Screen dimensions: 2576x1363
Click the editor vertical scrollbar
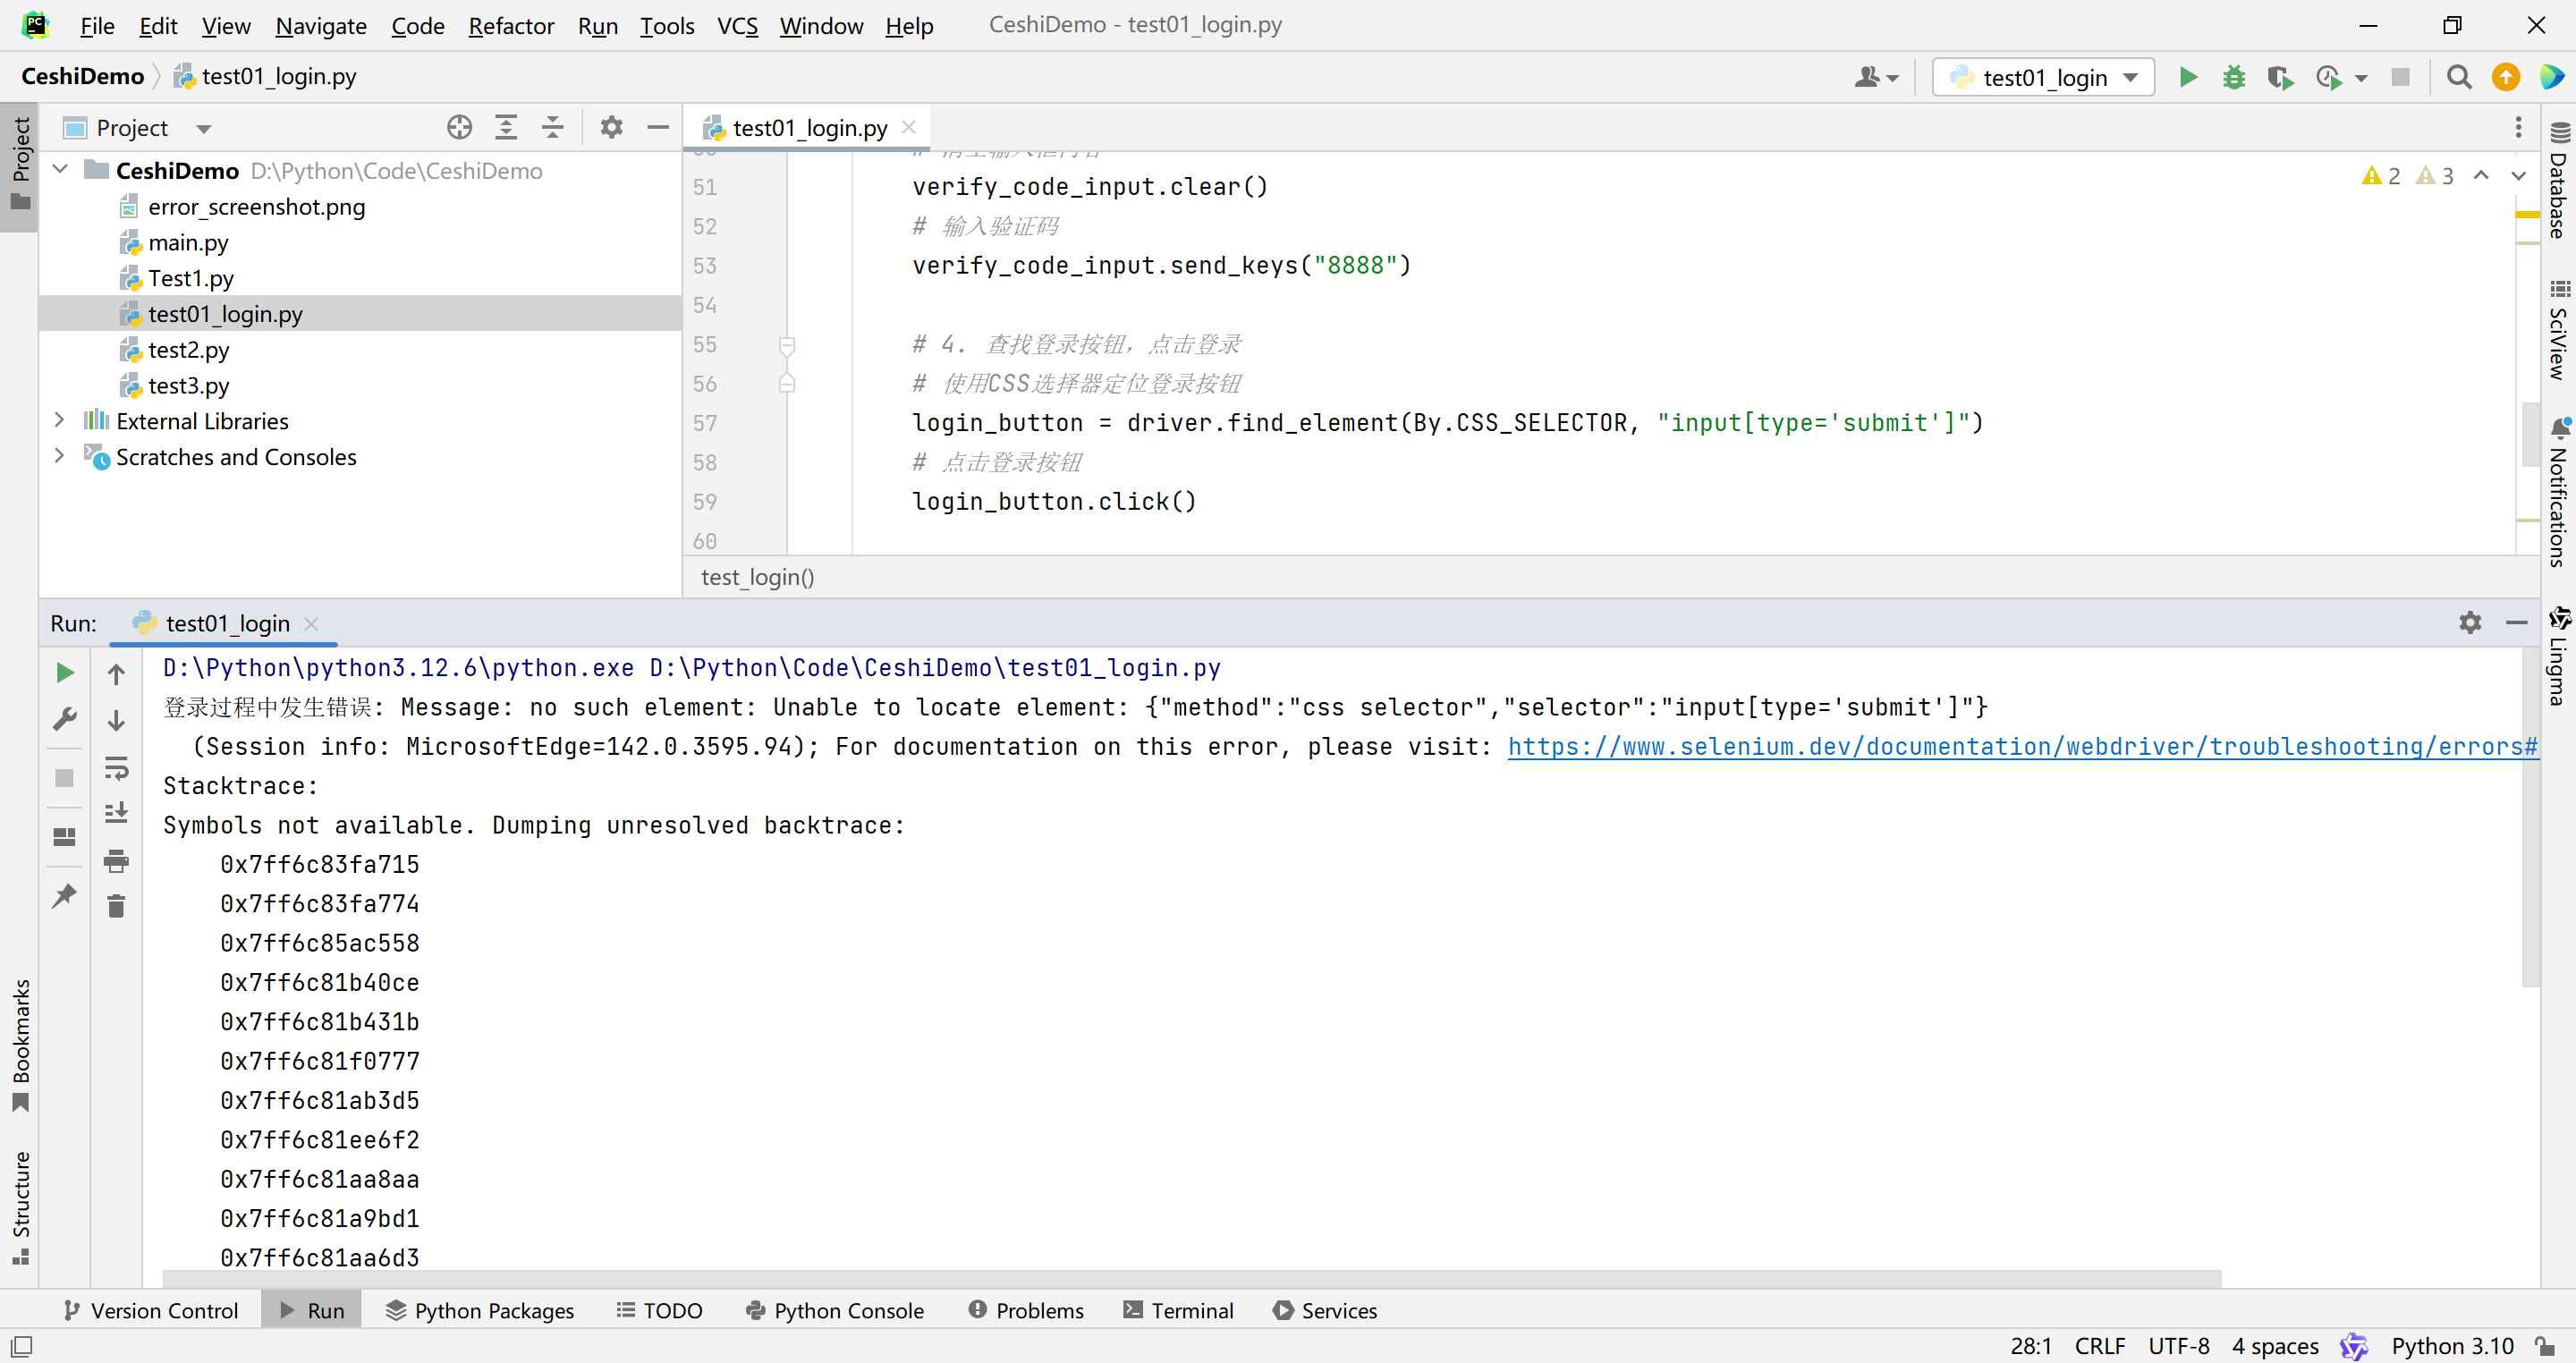[2530, 432]
